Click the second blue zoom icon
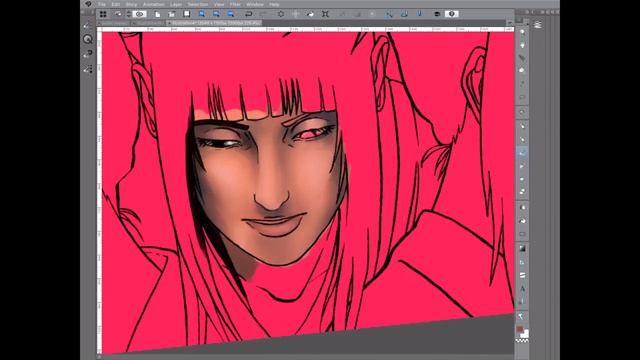The width and height of the screenshot is (640, 360). pyautogui.click(x=216, y=14)
